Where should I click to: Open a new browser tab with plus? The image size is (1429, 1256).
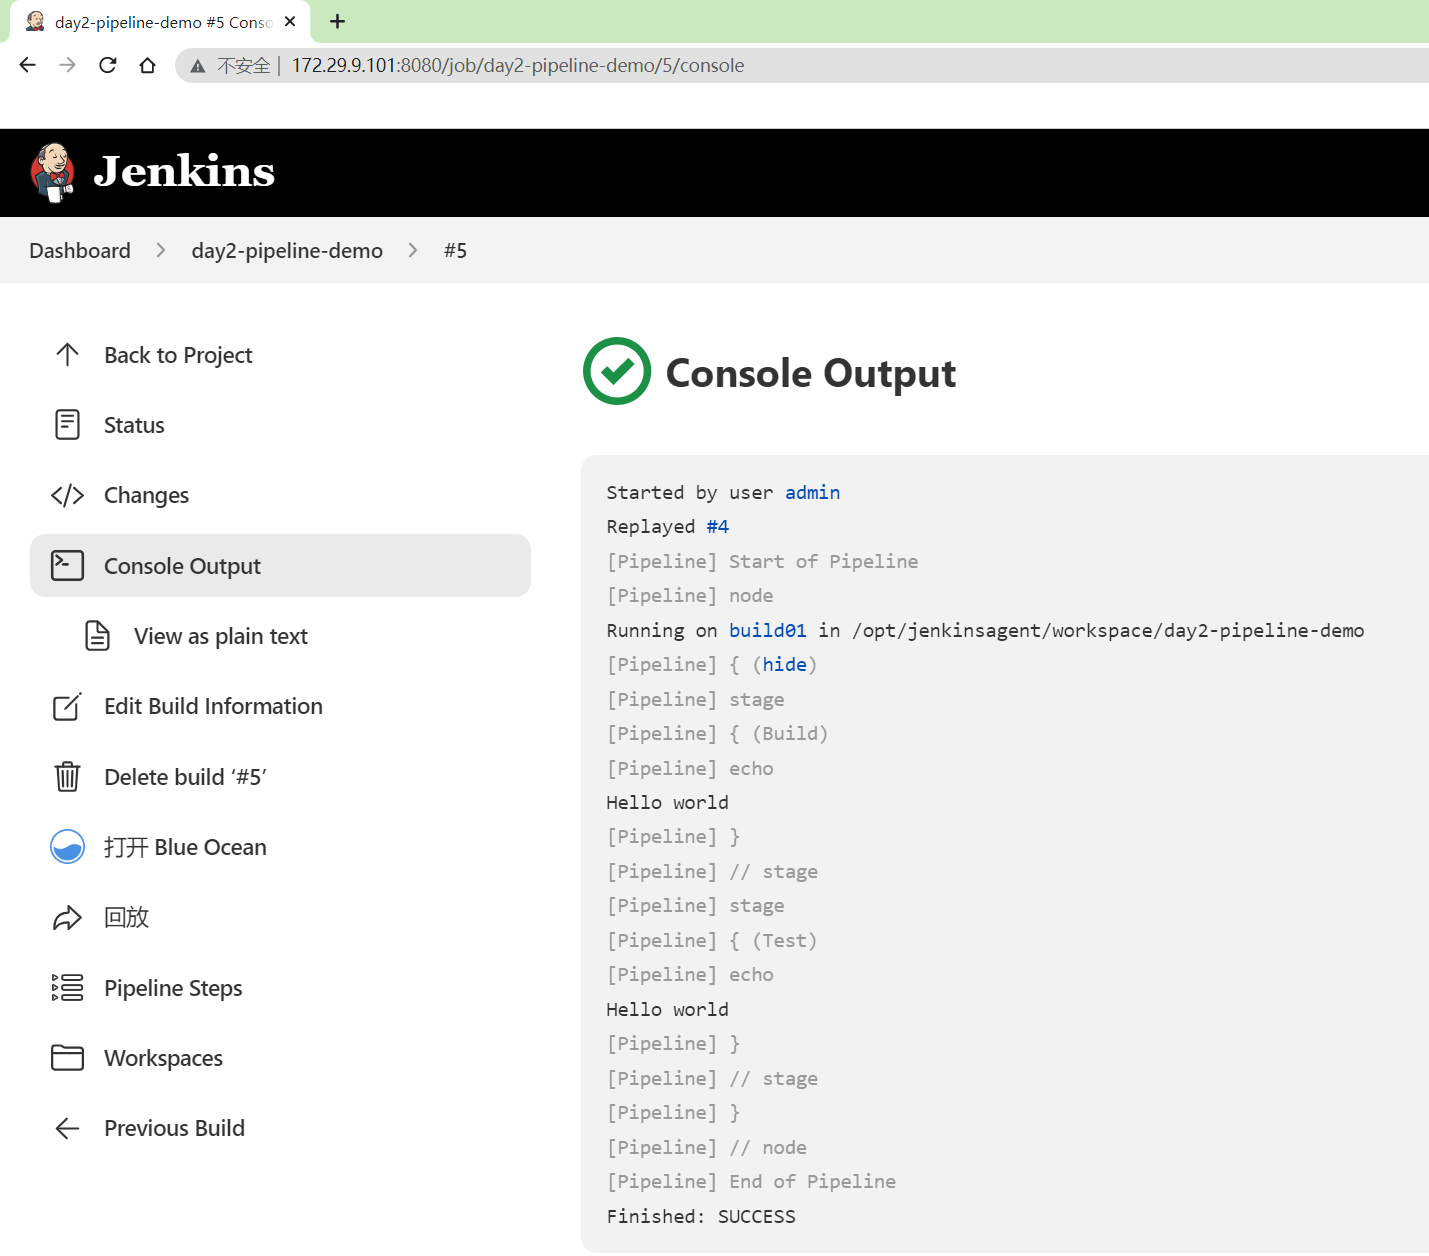click(x=338, y=21)
